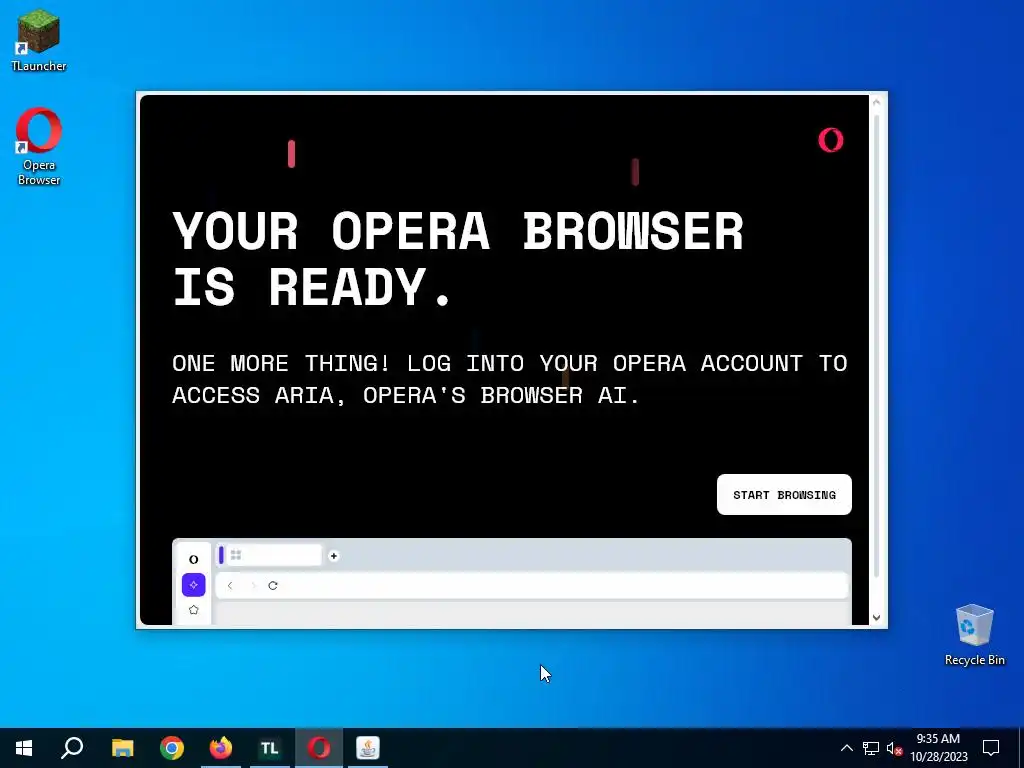
Task: Click the installer vertical scrollbar thumb
Action: [876, 345]
